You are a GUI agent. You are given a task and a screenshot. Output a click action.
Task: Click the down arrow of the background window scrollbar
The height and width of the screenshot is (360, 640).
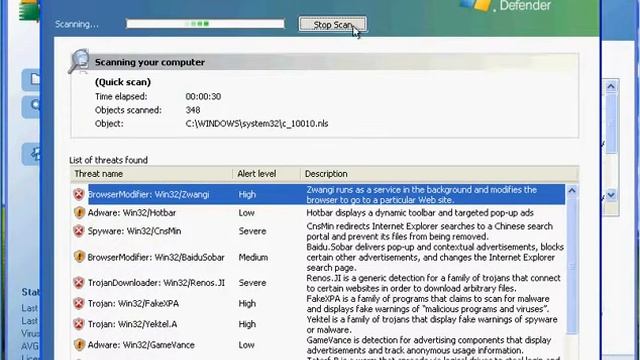(611, 195)
